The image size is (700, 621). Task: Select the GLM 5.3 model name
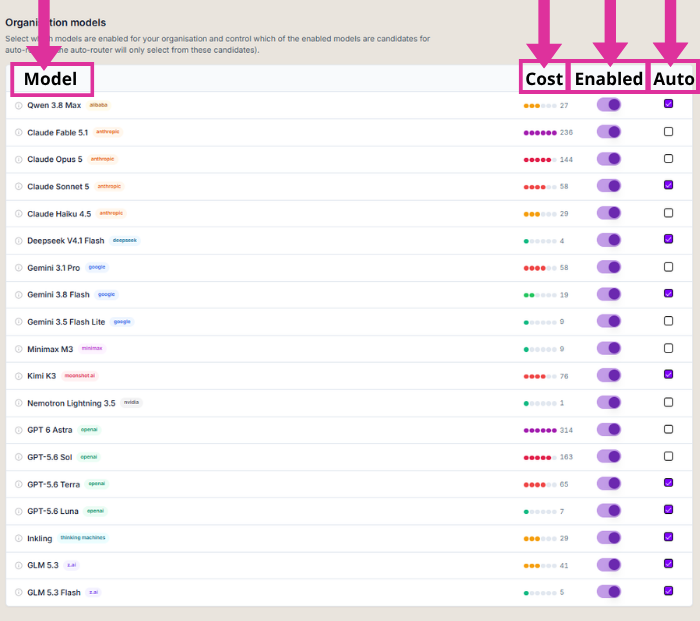coord(43,565)
